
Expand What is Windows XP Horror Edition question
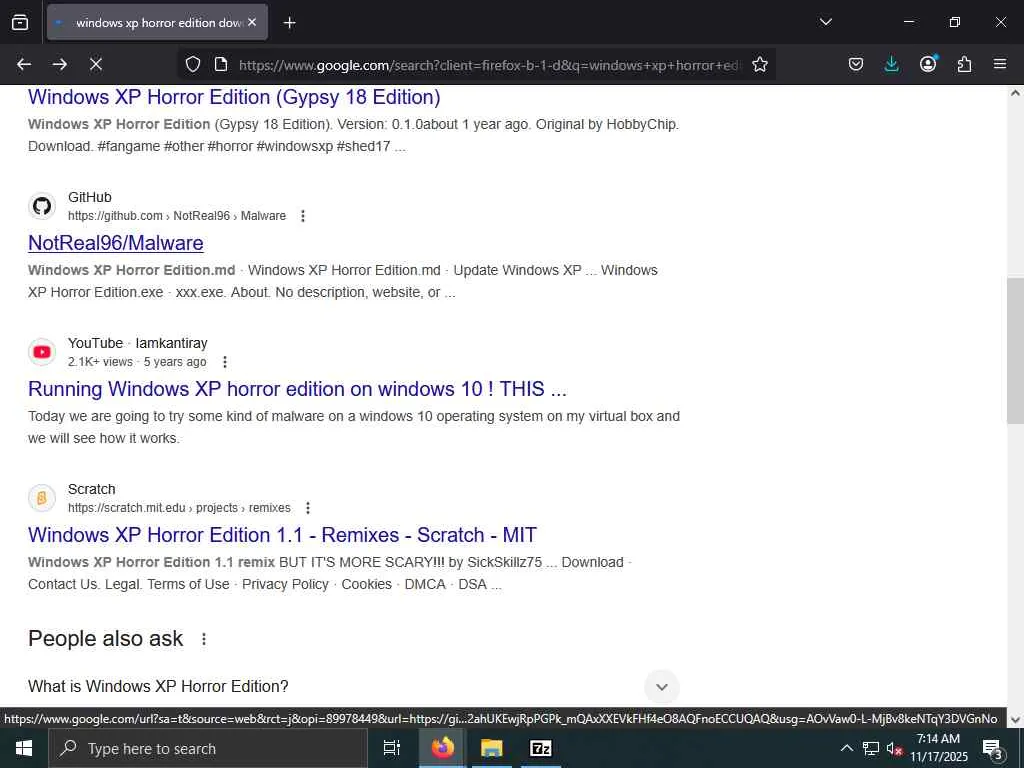click(662, 687)
